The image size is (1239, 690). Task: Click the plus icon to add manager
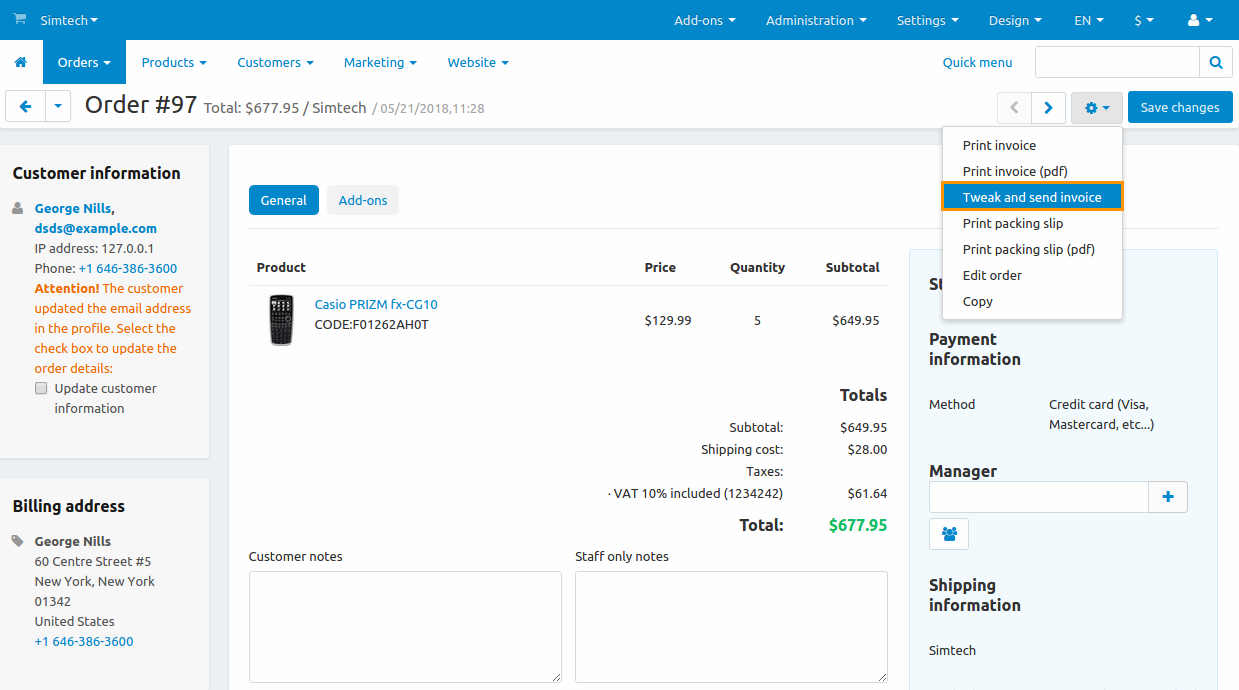pyautogui.click(x=1168, y=497)
